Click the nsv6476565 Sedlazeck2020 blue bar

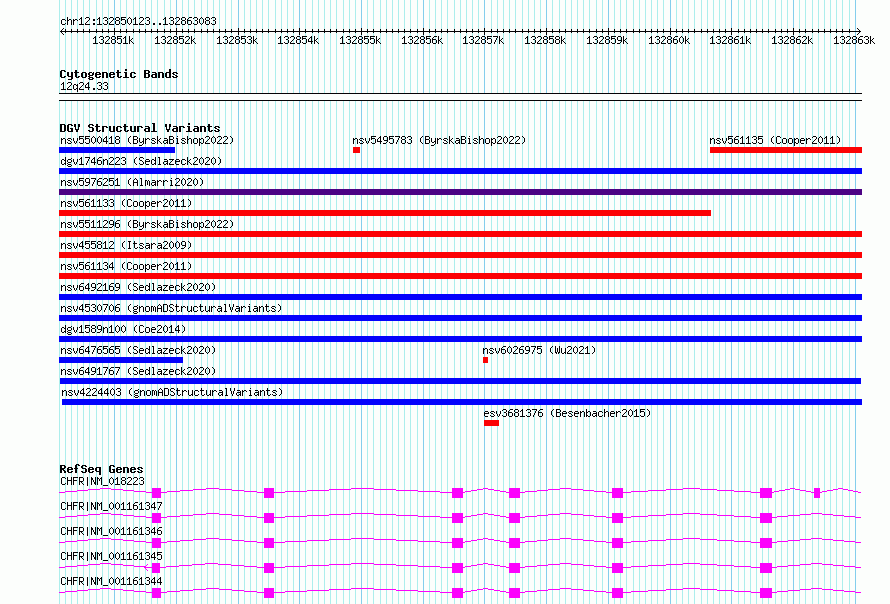[x=121, y=360]
